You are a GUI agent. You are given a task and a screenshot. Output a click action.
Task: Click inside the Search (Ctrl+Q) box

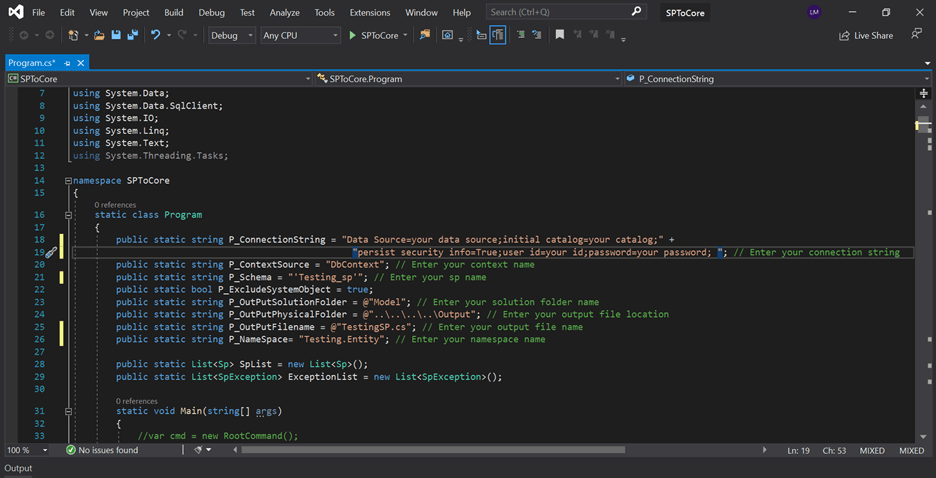[x=558, y=13]
